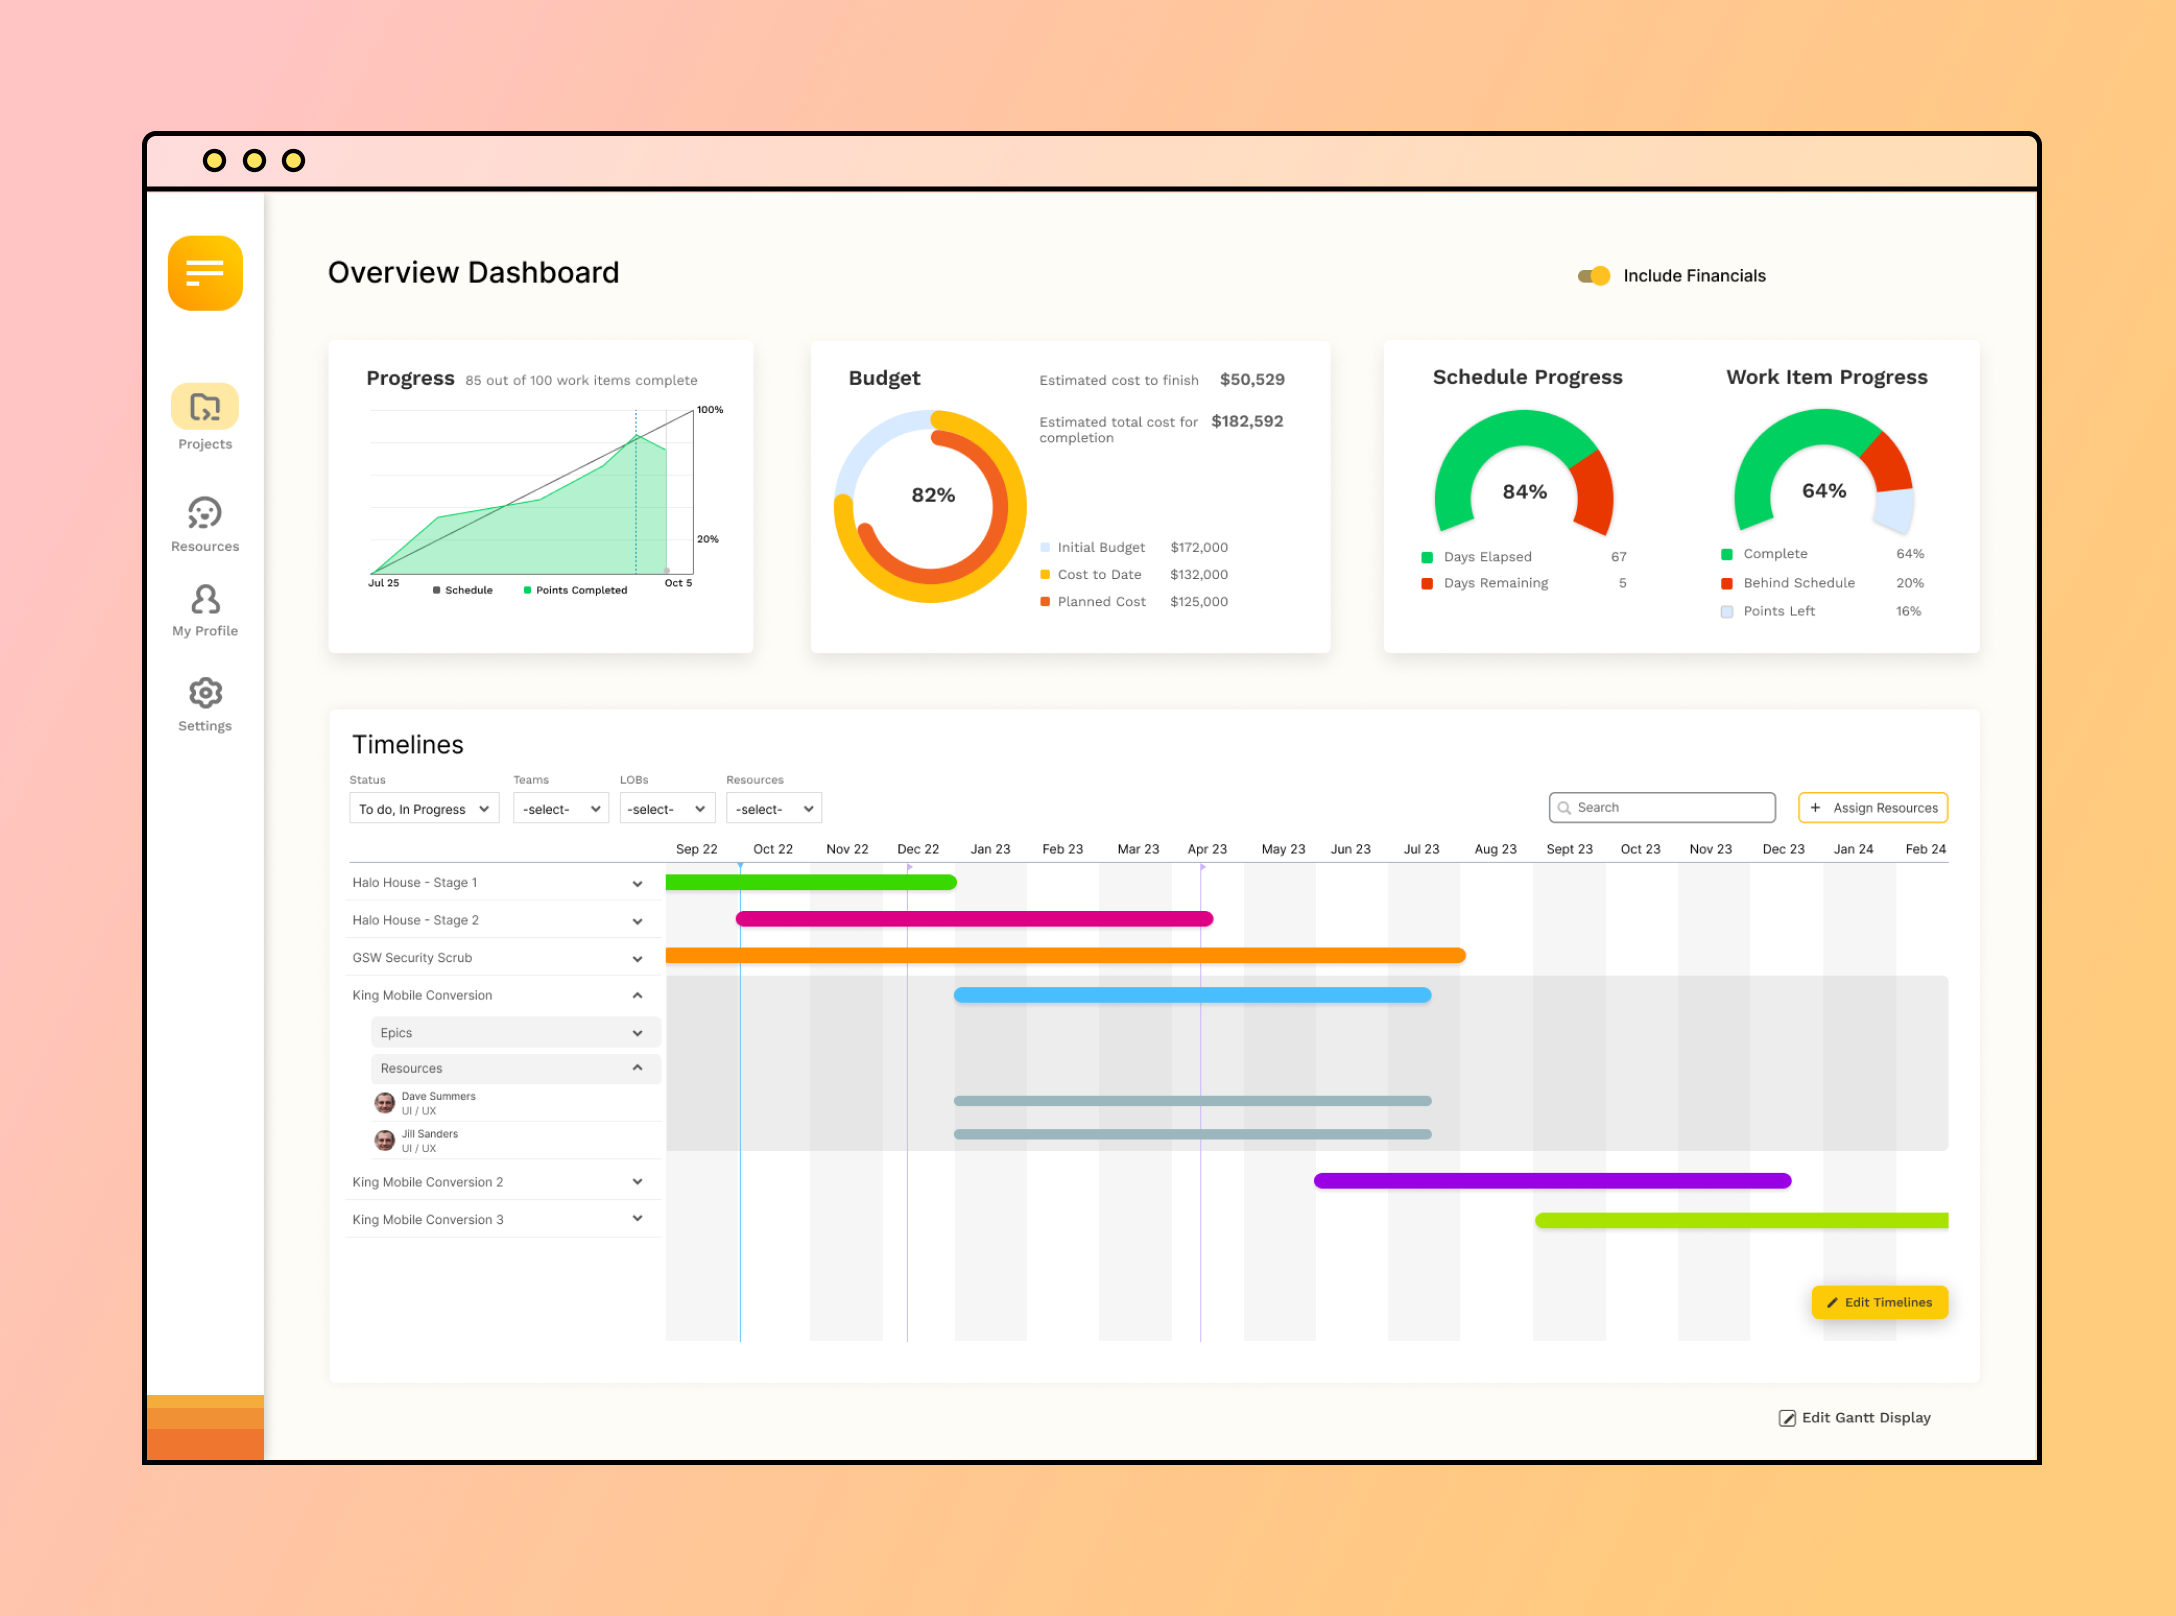This screenshot has width=2176, height=1616.
Task: Go to My Profile icon
Action: [x=205, y=600]
